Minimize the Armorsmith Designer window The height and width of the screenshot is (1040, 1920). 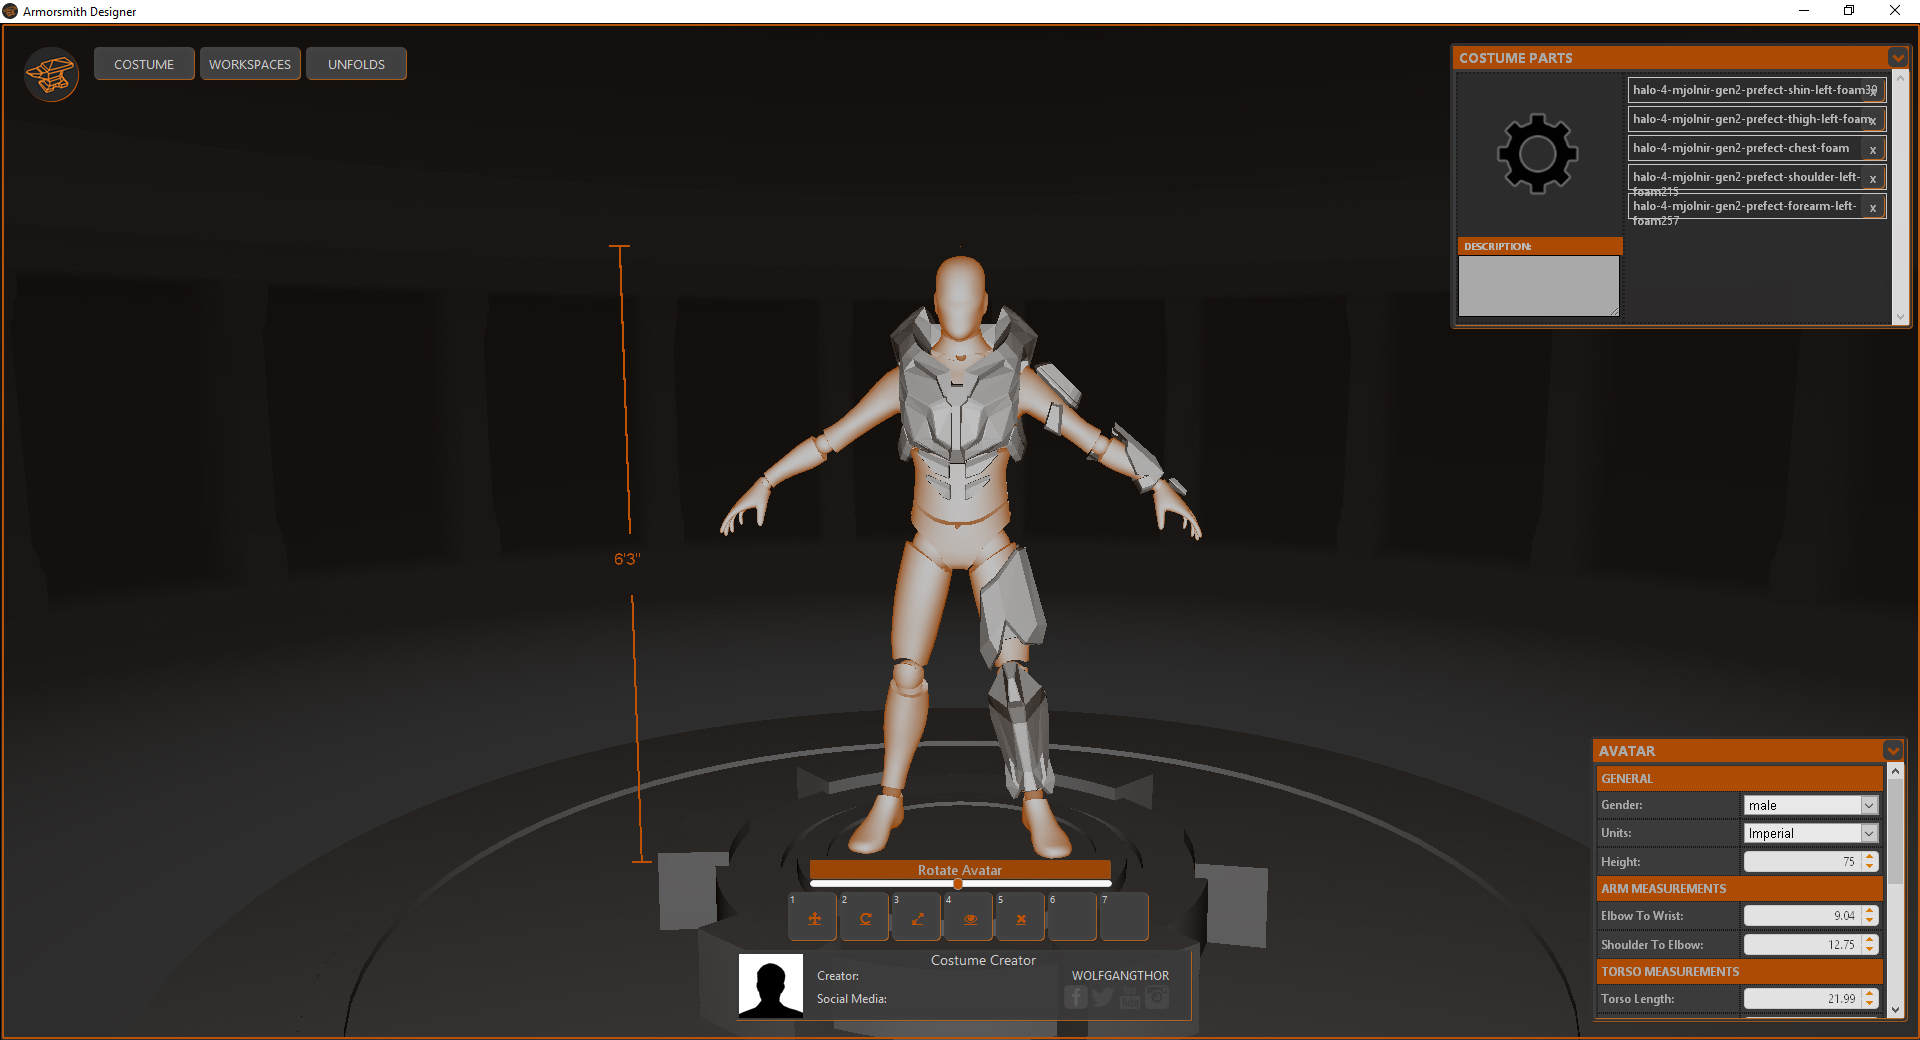tap(1804, 11)
